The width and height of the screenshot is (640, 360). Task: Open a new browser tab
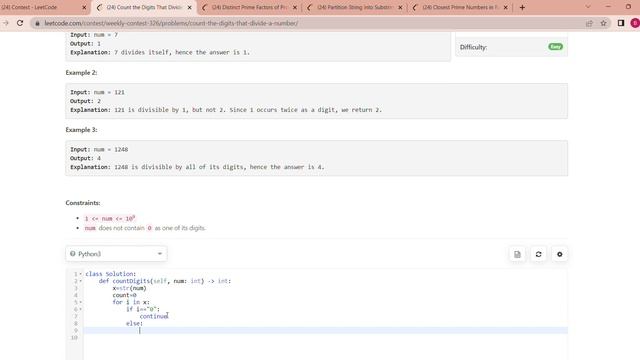click(522, 7)
